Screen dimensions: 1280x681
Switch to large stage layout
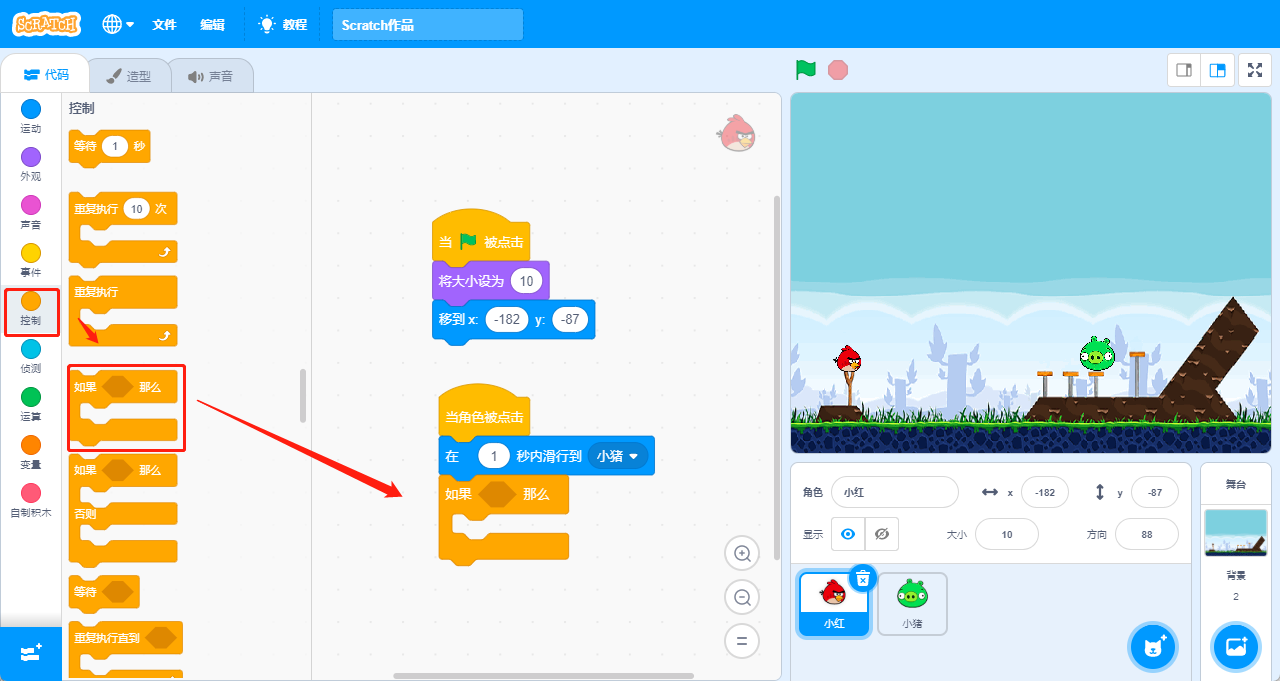click(x=1217, y=70)
